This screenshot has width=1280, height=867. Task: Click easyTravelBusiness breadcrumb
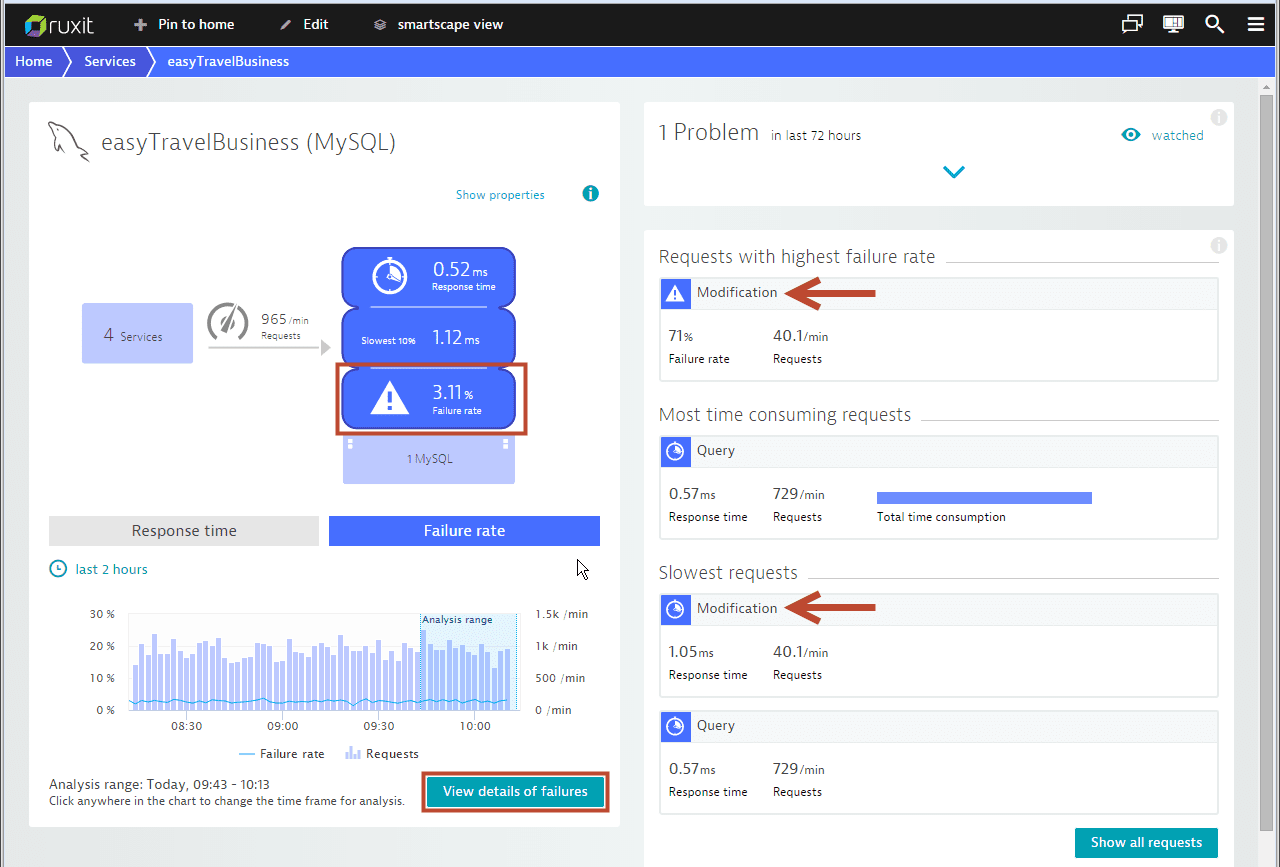click(x=228, y=61)
